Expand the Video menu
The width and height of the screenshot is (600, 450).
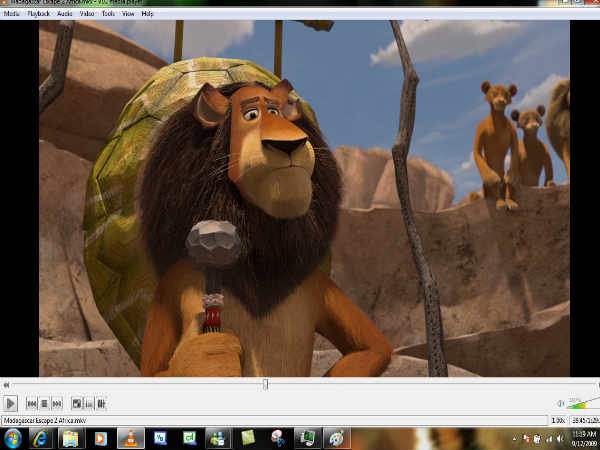pos(87,14)
